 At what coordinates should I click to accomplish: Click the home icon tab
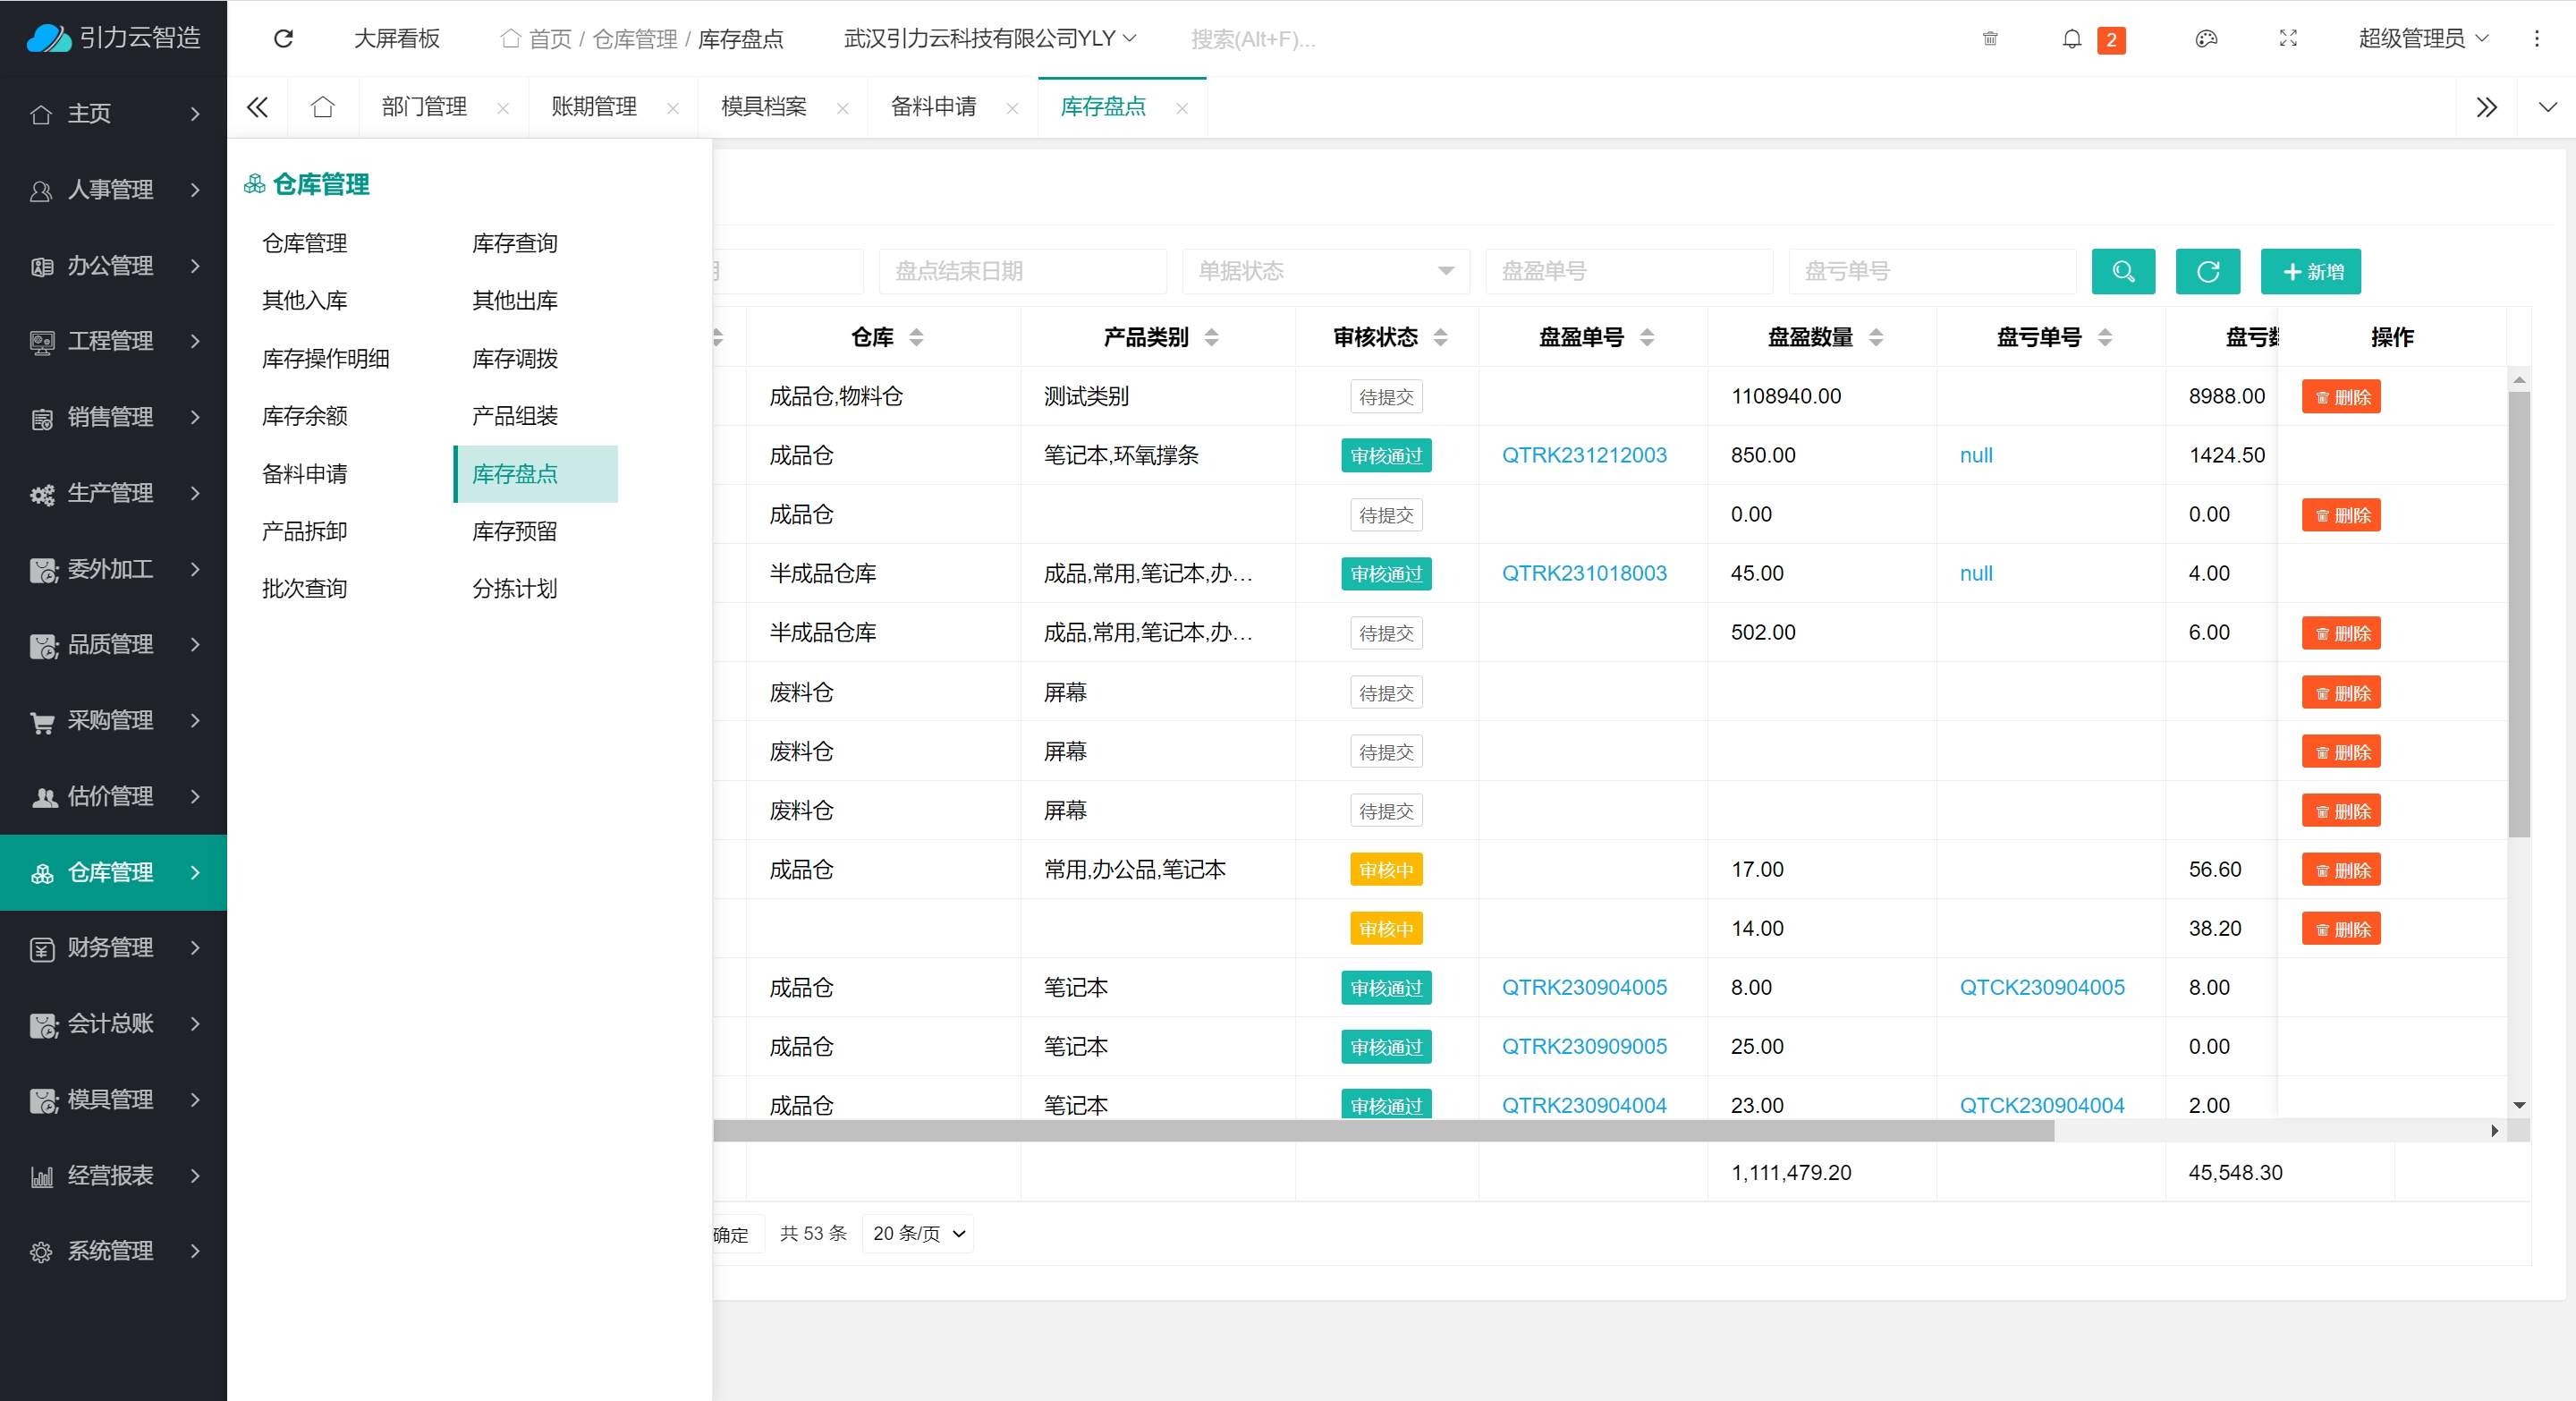[x=322, y=107]
